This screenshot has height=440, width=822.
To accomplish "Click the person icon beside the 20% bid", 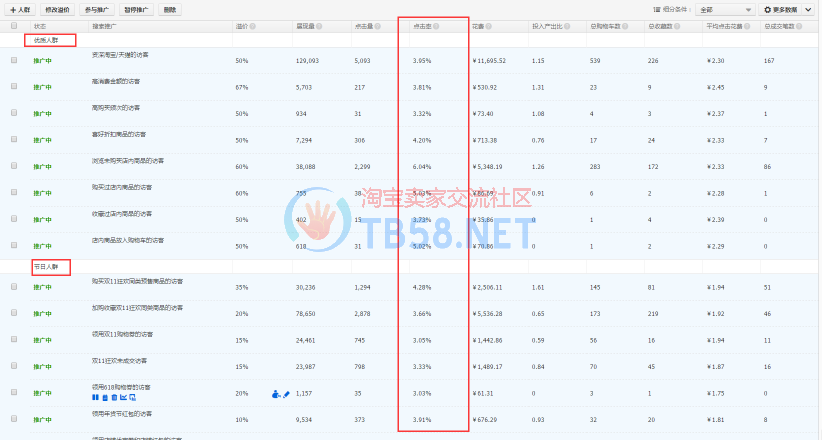I will [x=275, y=394].
